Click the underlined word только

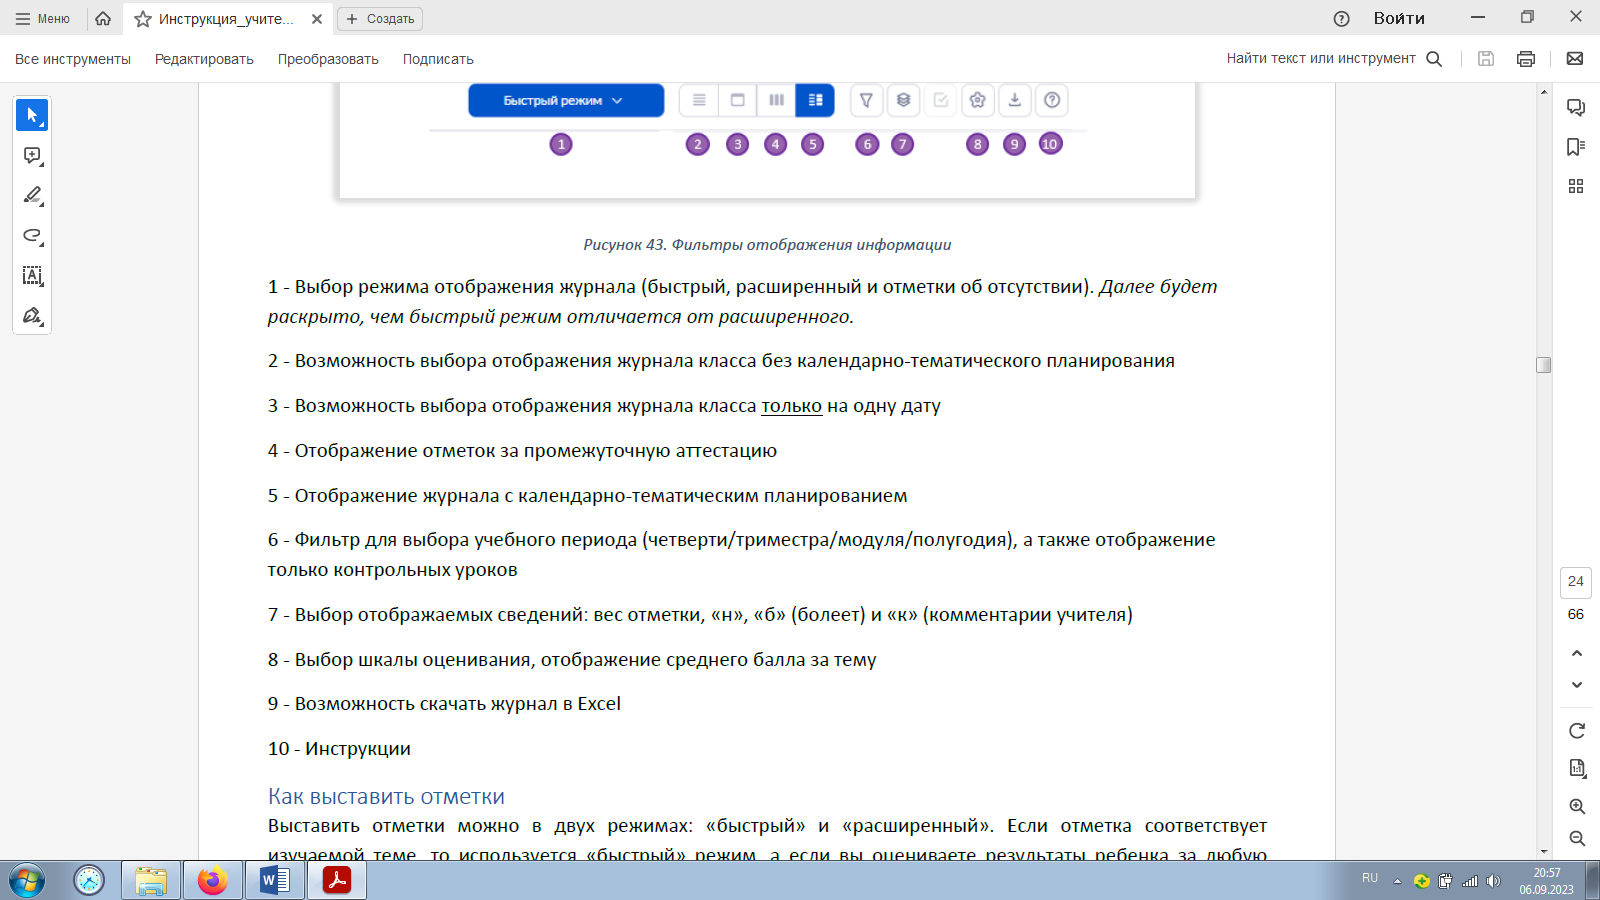point(791,406)
